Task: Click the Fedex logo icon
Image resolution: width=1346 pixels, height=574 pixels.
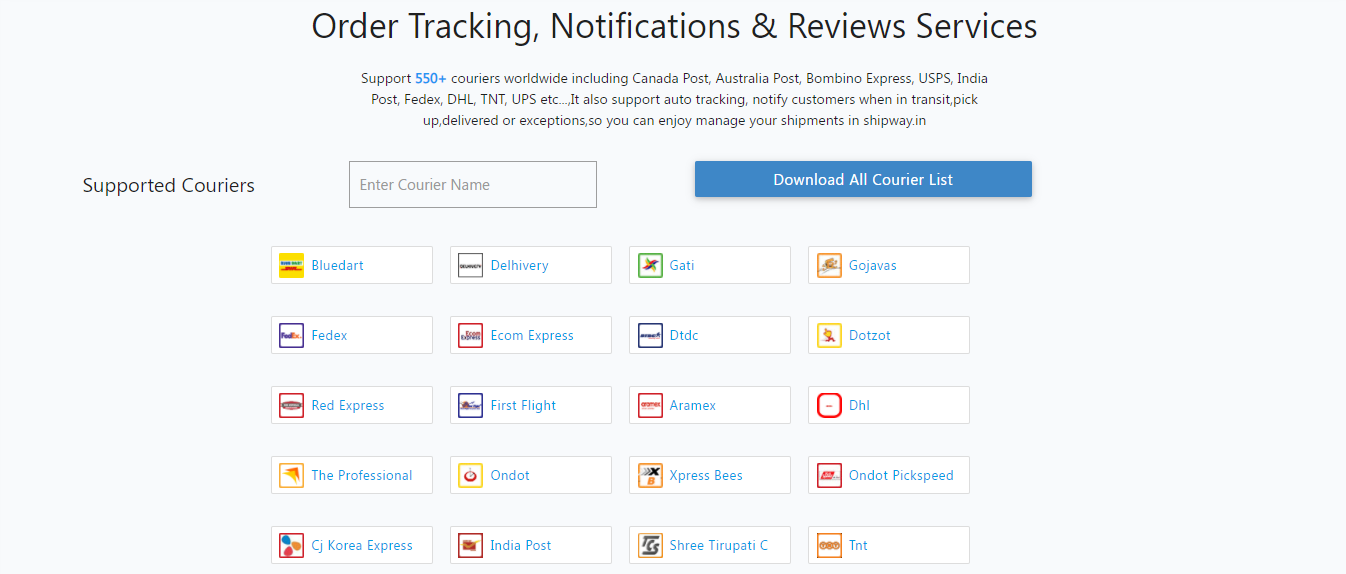Action: (x=291, y=335)
